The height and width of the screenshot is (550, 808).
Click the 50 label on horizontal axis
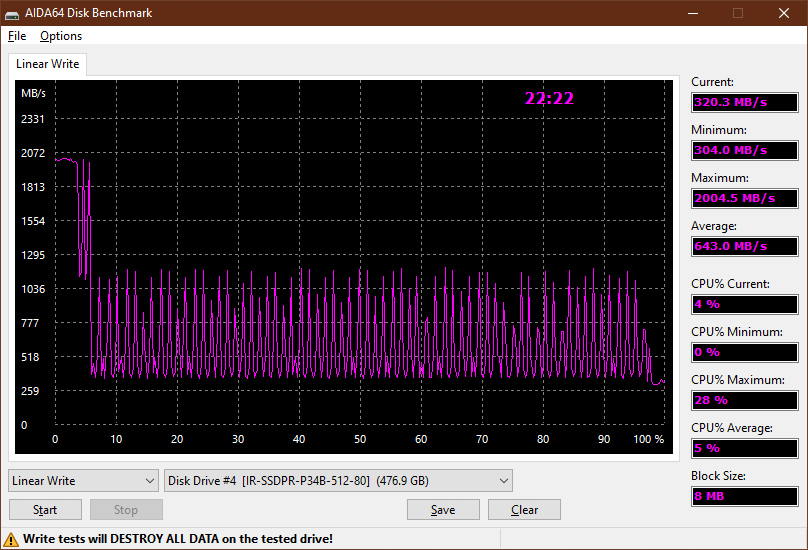[360, 439]
